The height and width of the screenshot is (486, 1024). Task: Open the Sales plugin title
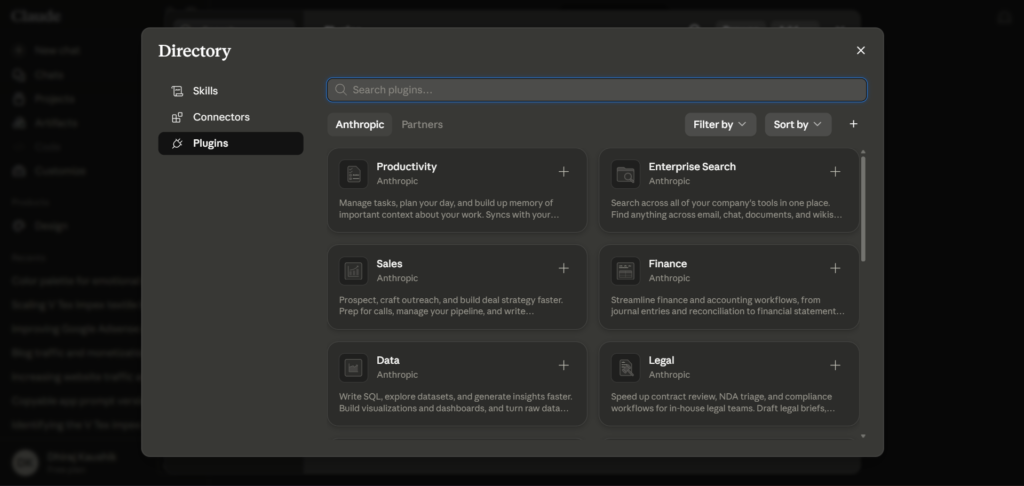click(389, 263)
